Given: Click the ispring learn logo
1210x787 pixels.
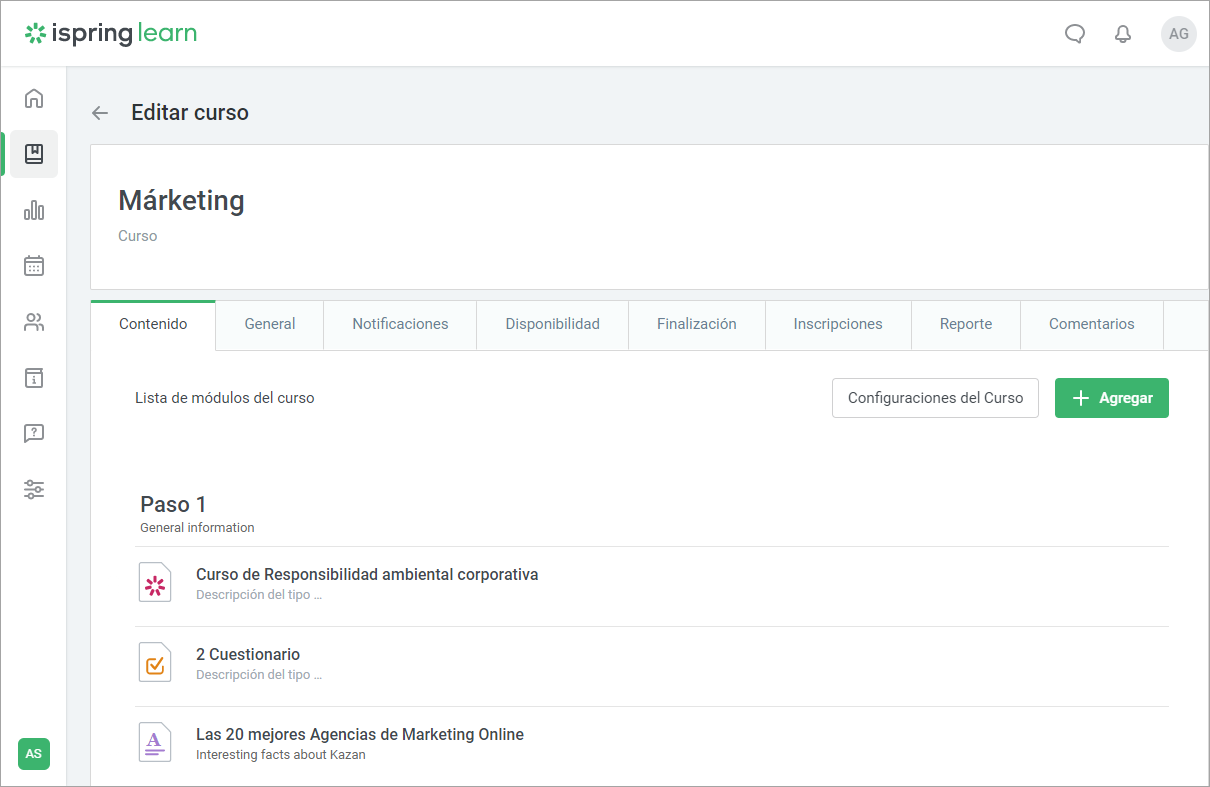Looking at the screenshot, I should pyautogui.click(x=111, y=34).
